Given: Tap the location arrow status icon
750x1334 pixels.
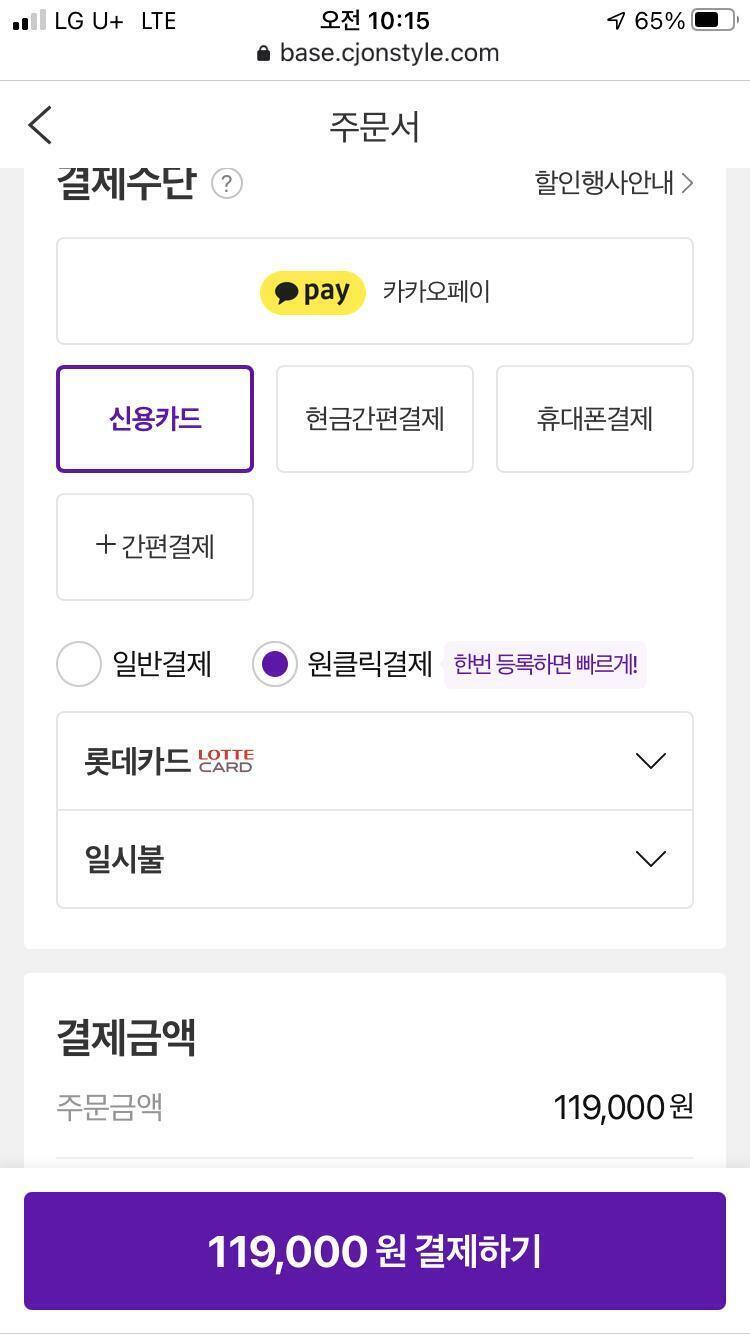Looking at the screenshot, I should (x=616, y=20).
